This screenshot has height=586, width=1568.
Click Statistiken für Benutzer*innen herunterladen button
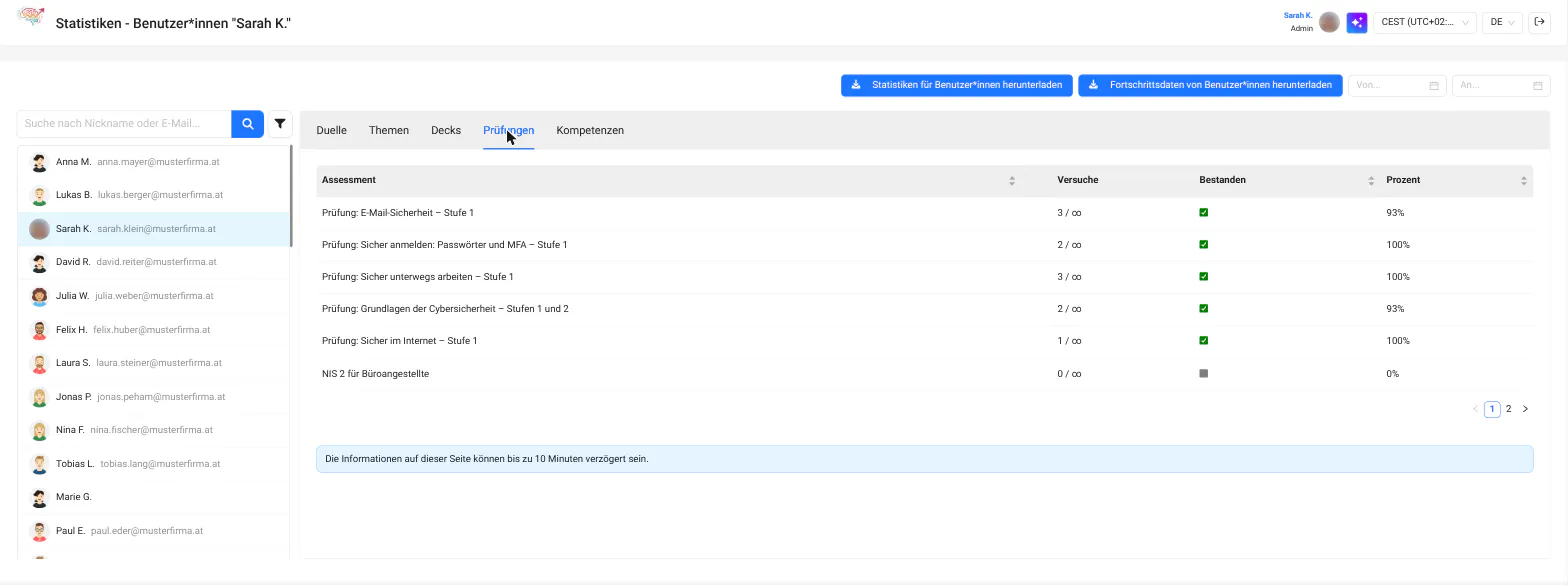click(x=957, y=86)
